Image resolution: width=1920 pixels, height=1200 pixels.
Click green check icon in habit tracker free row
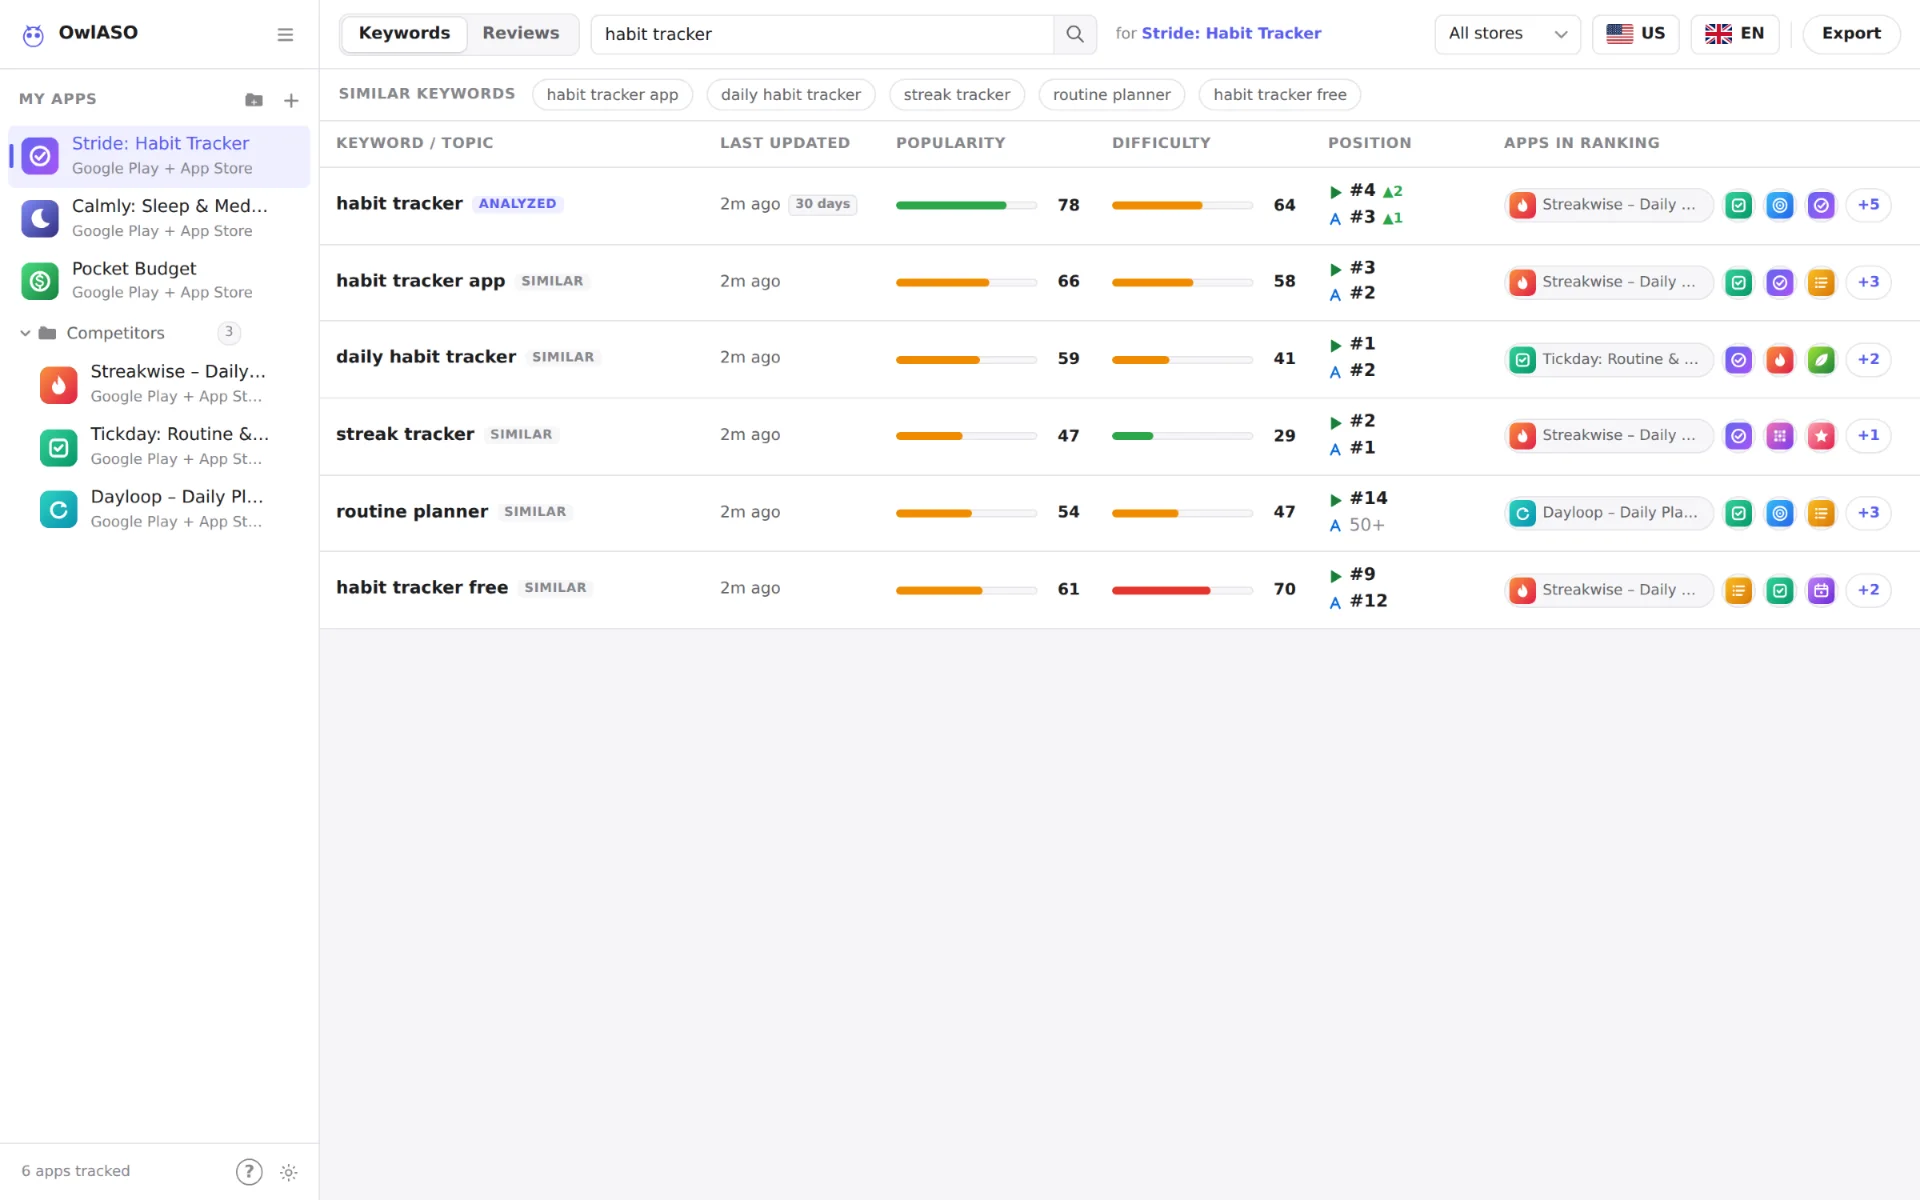pos(1780,590)
